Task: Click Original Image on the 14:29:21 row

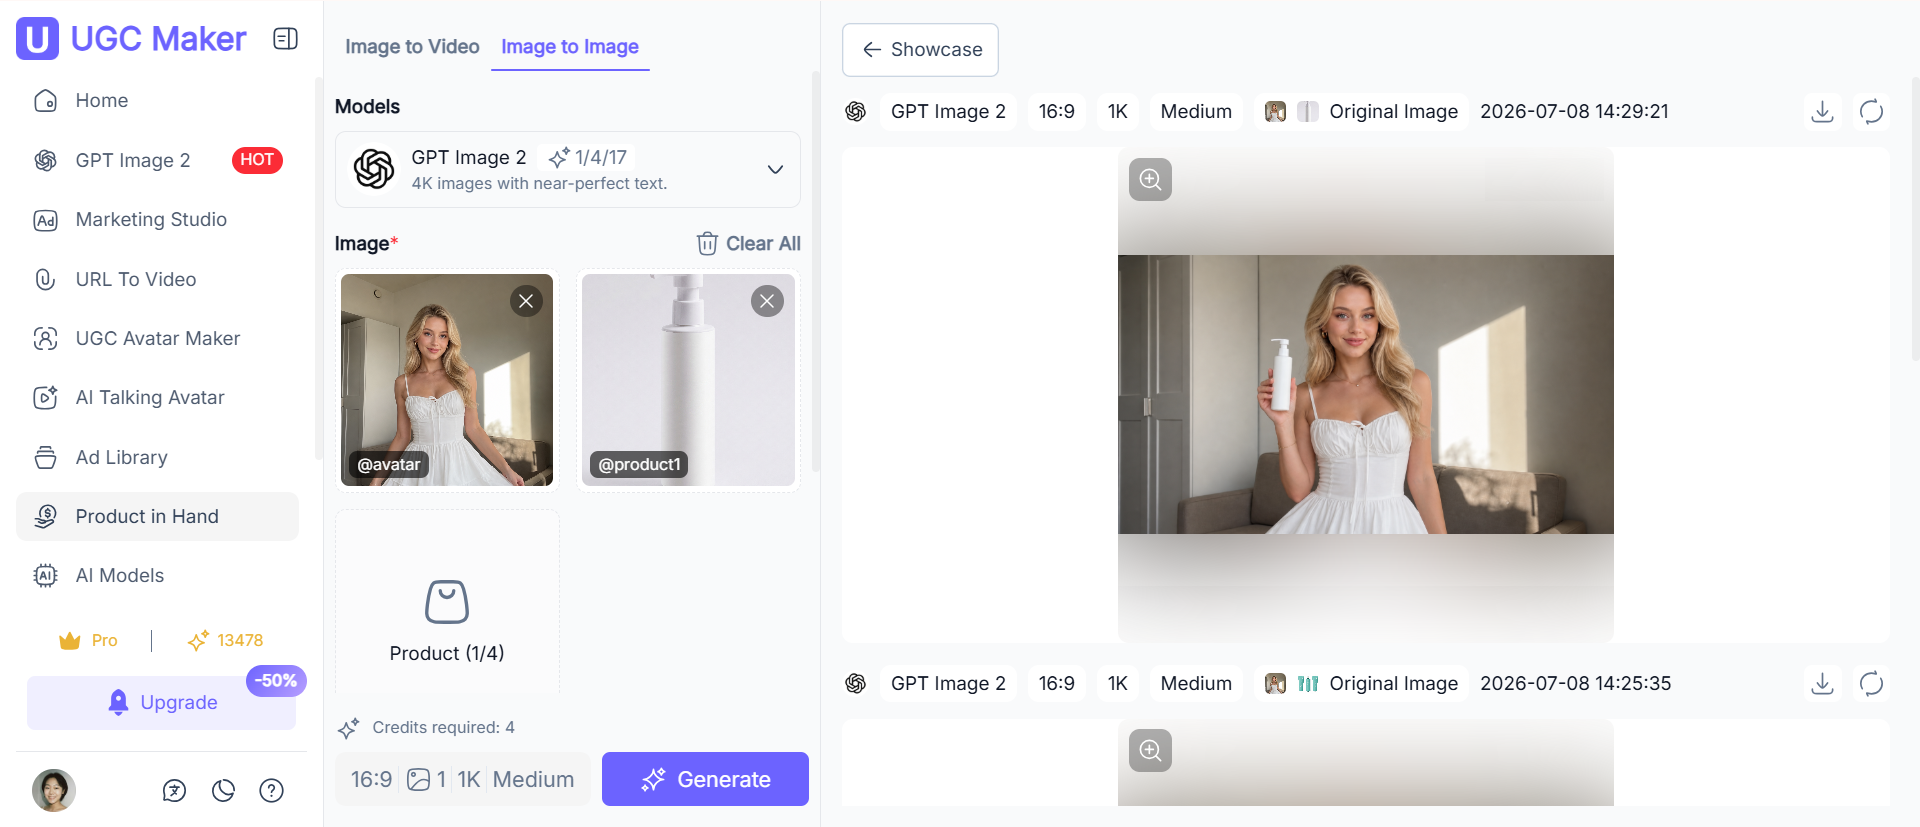Action: (x=1361, y=111)
